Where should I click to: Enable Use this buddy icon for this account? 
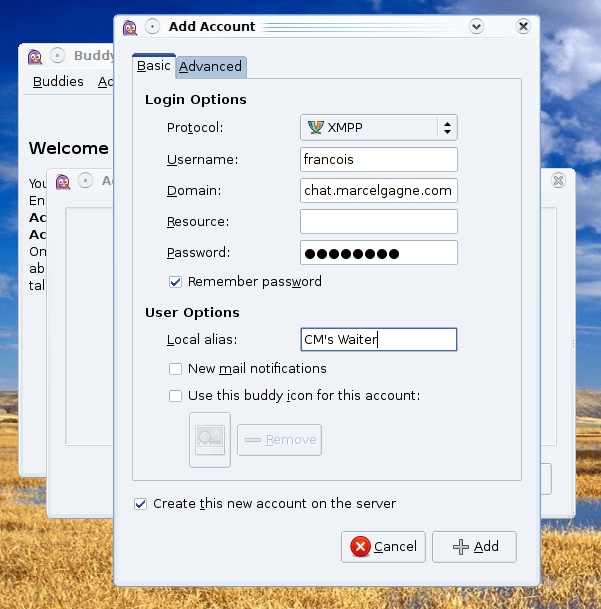click(x=176, y=396)
